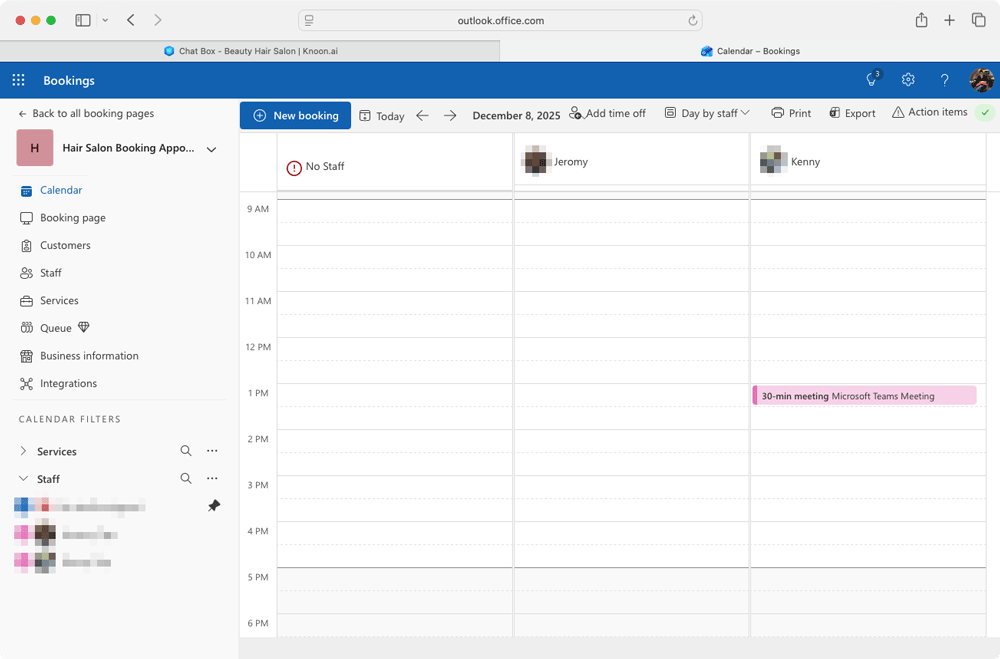Open the app launcher waffle icon
This screenshot has width=1000, height=659.
[x=17, y=80]
